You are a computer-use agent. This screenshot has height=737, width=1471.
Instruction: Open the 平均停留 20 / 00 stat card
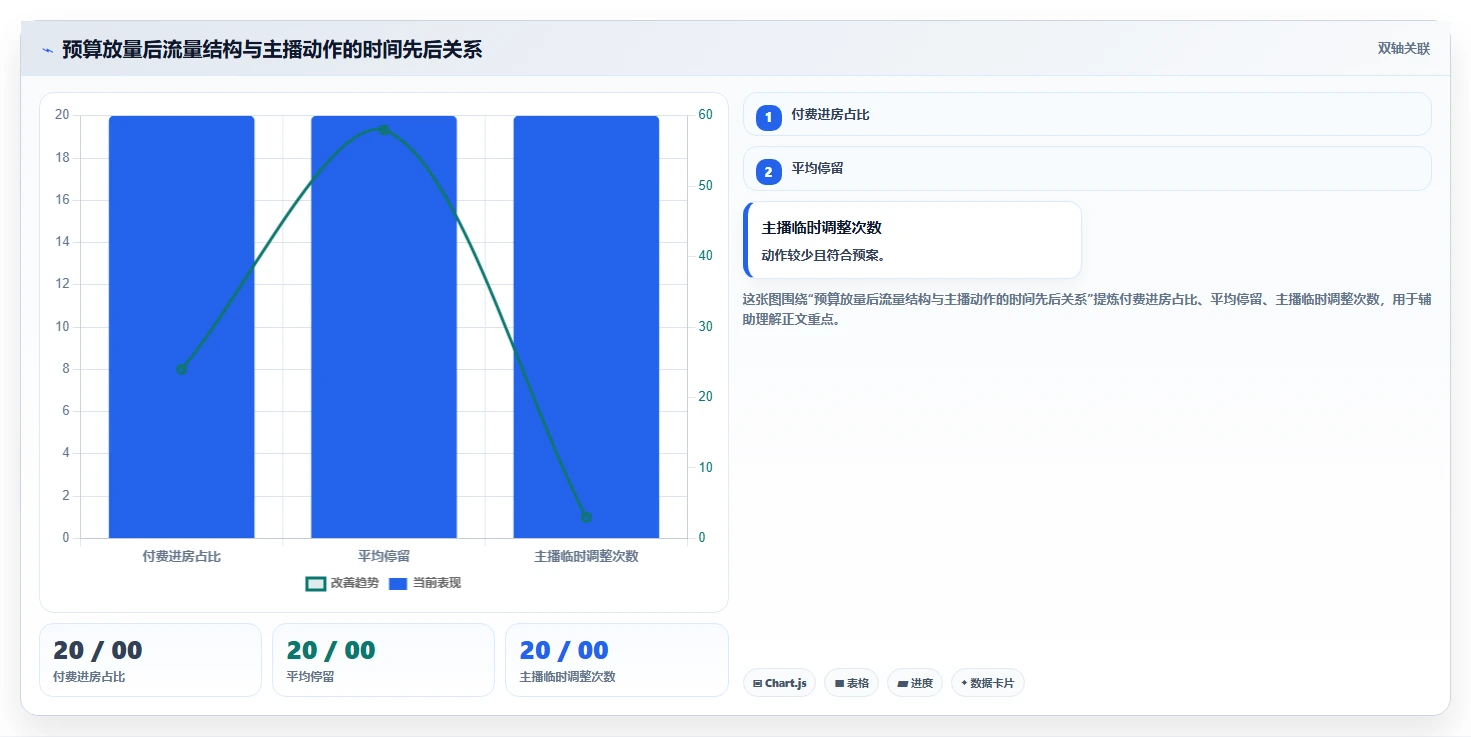(x=383, y=660)
